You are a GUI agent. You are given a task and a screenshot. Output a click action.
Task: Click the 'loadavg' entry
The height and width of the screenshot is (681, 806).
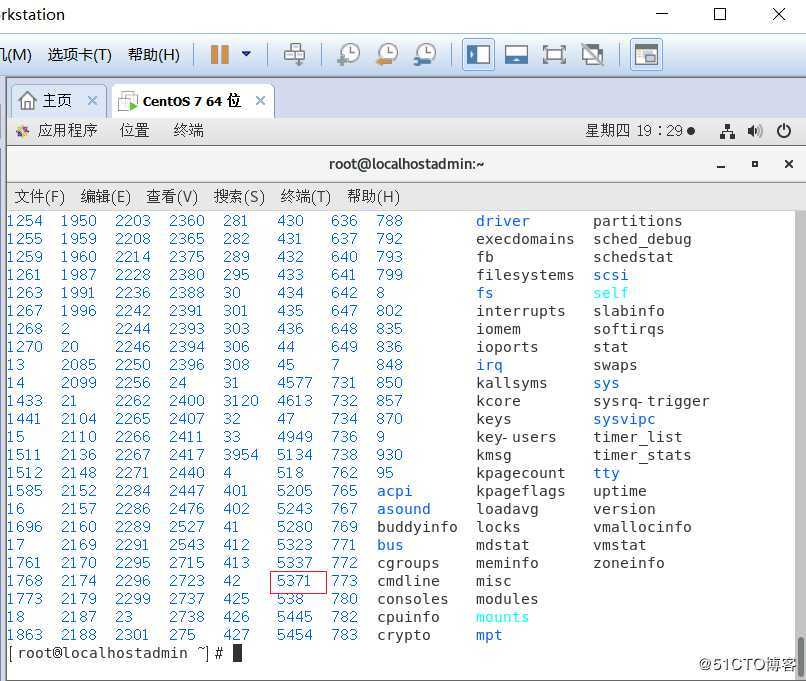tap(507, 509)
